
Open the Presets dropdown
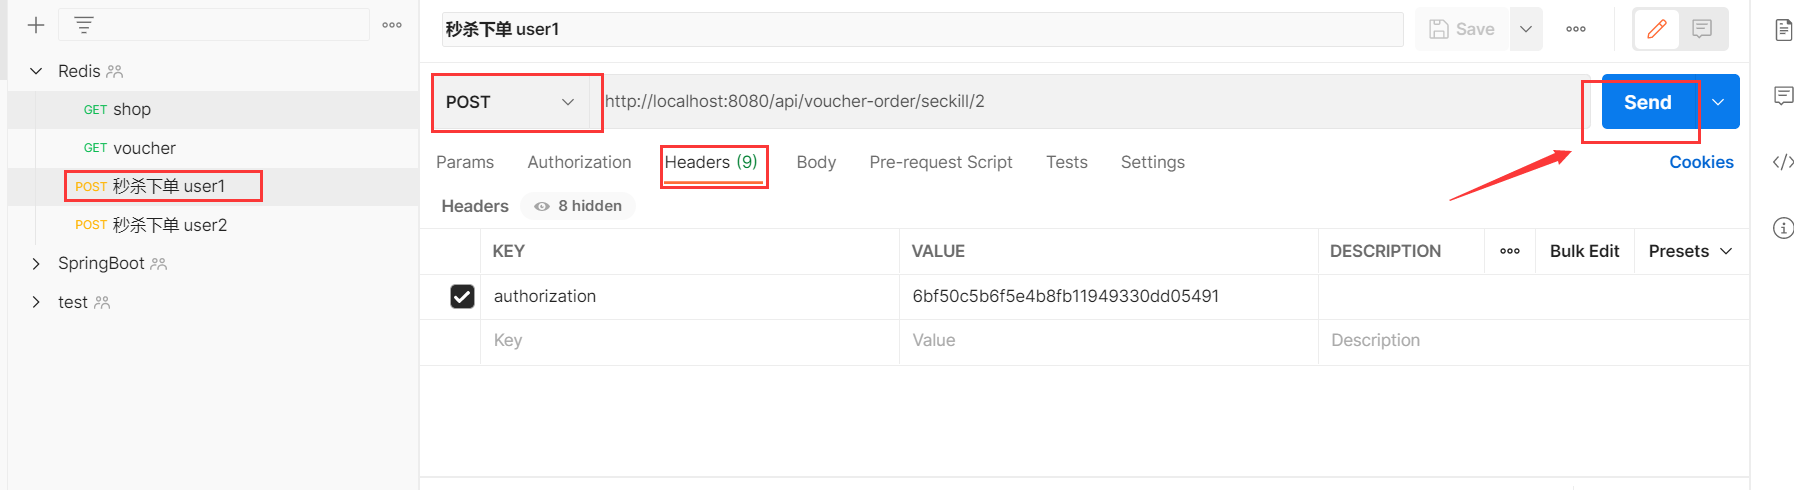[x=1690, y=251]
